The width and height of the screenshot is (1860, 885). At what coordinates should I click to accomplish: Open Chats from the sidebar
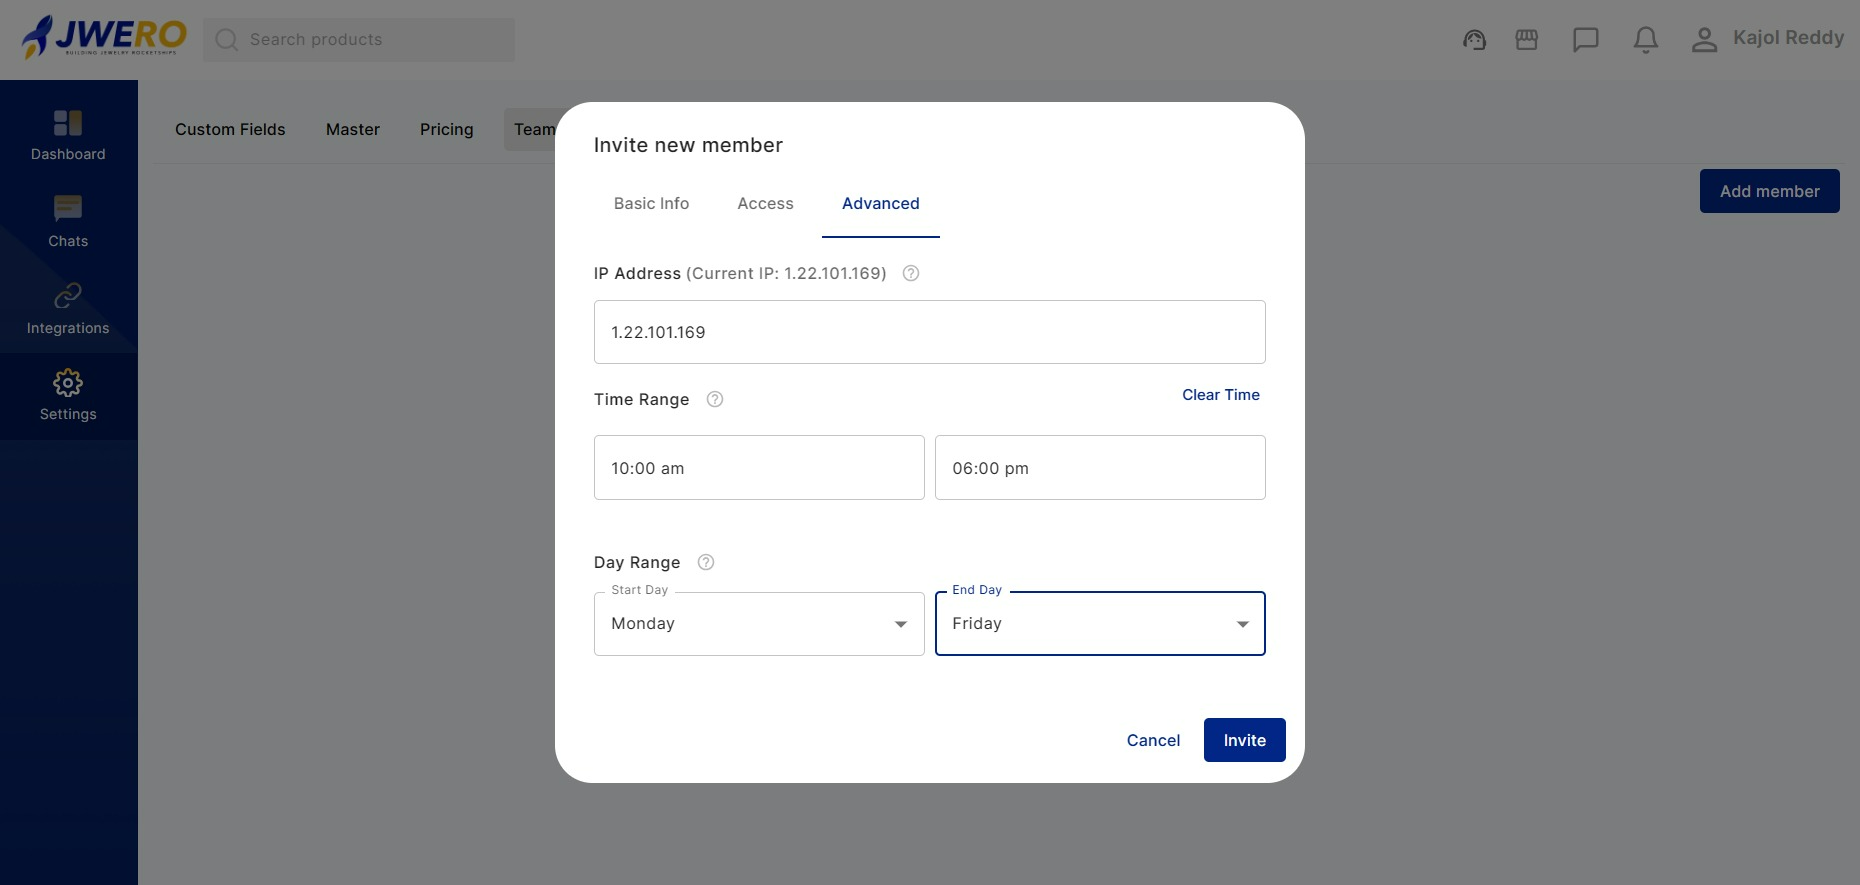click(x=68, y=222)
